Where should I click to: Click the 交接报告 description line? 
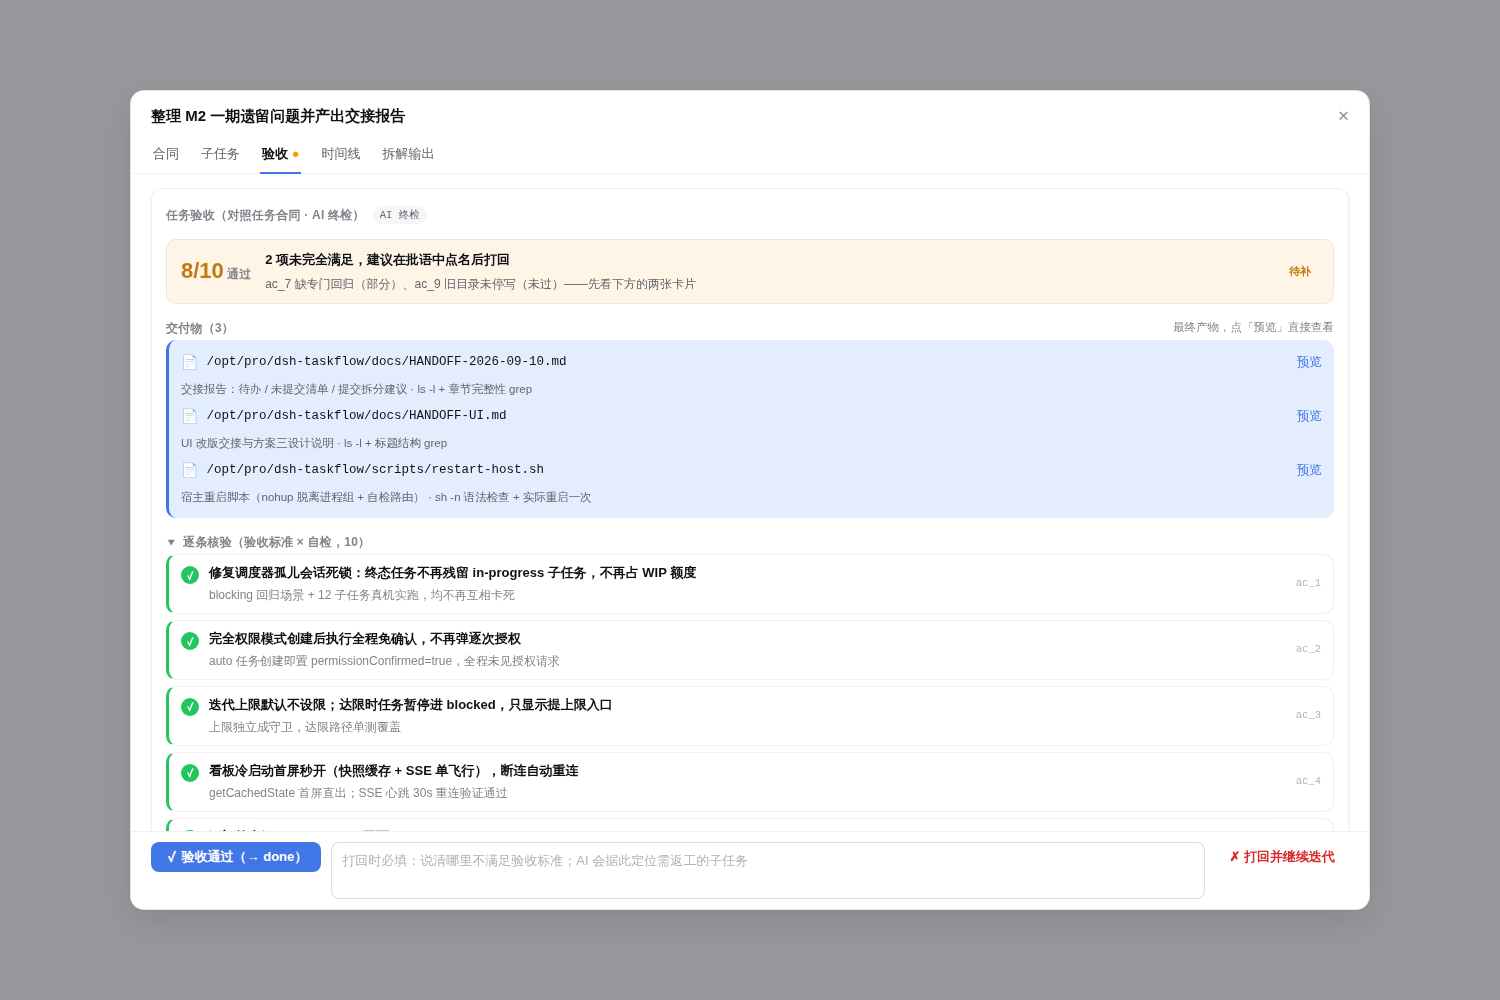pos(356,389)
